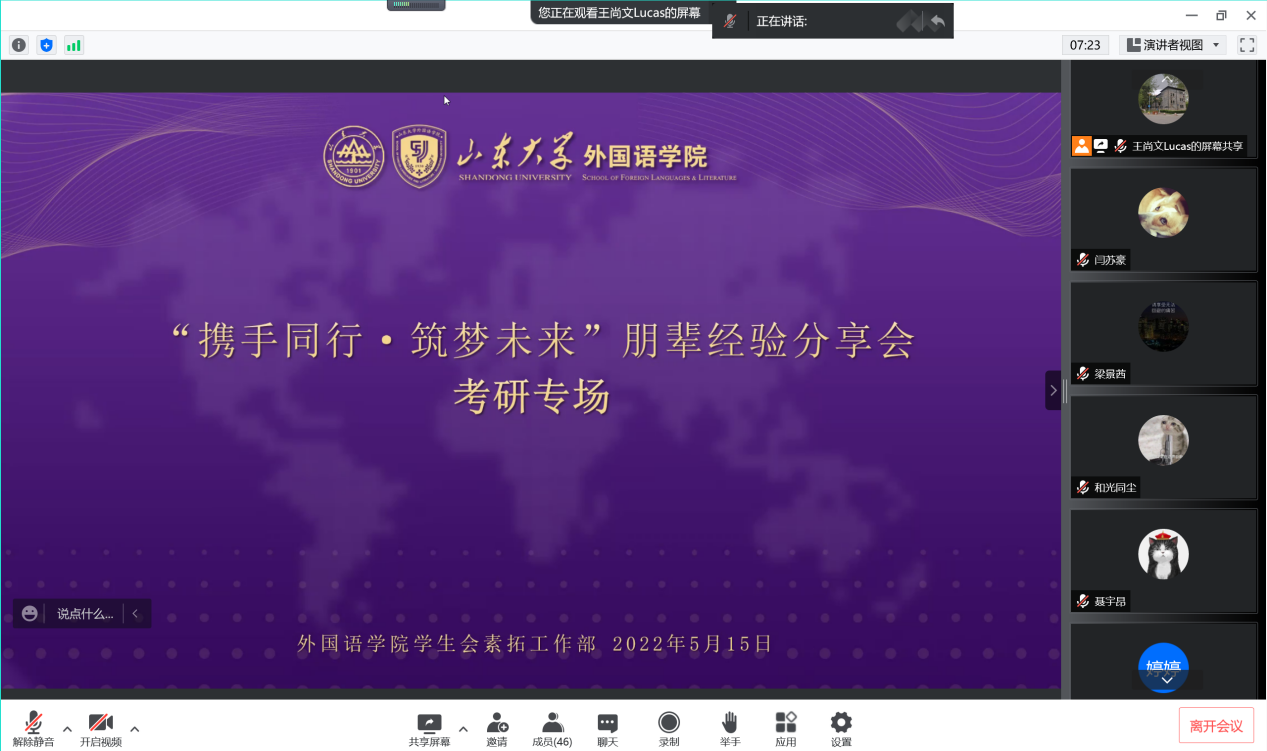Unmute microphone via 解除静音

click(x=33, y=724)
